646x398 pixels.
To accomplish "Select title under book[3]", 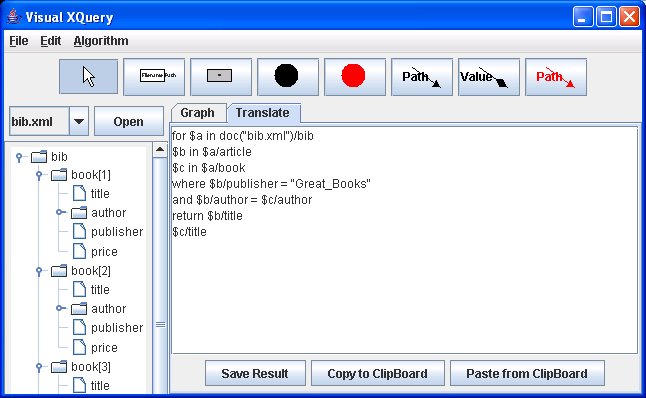I will point(91,385).
